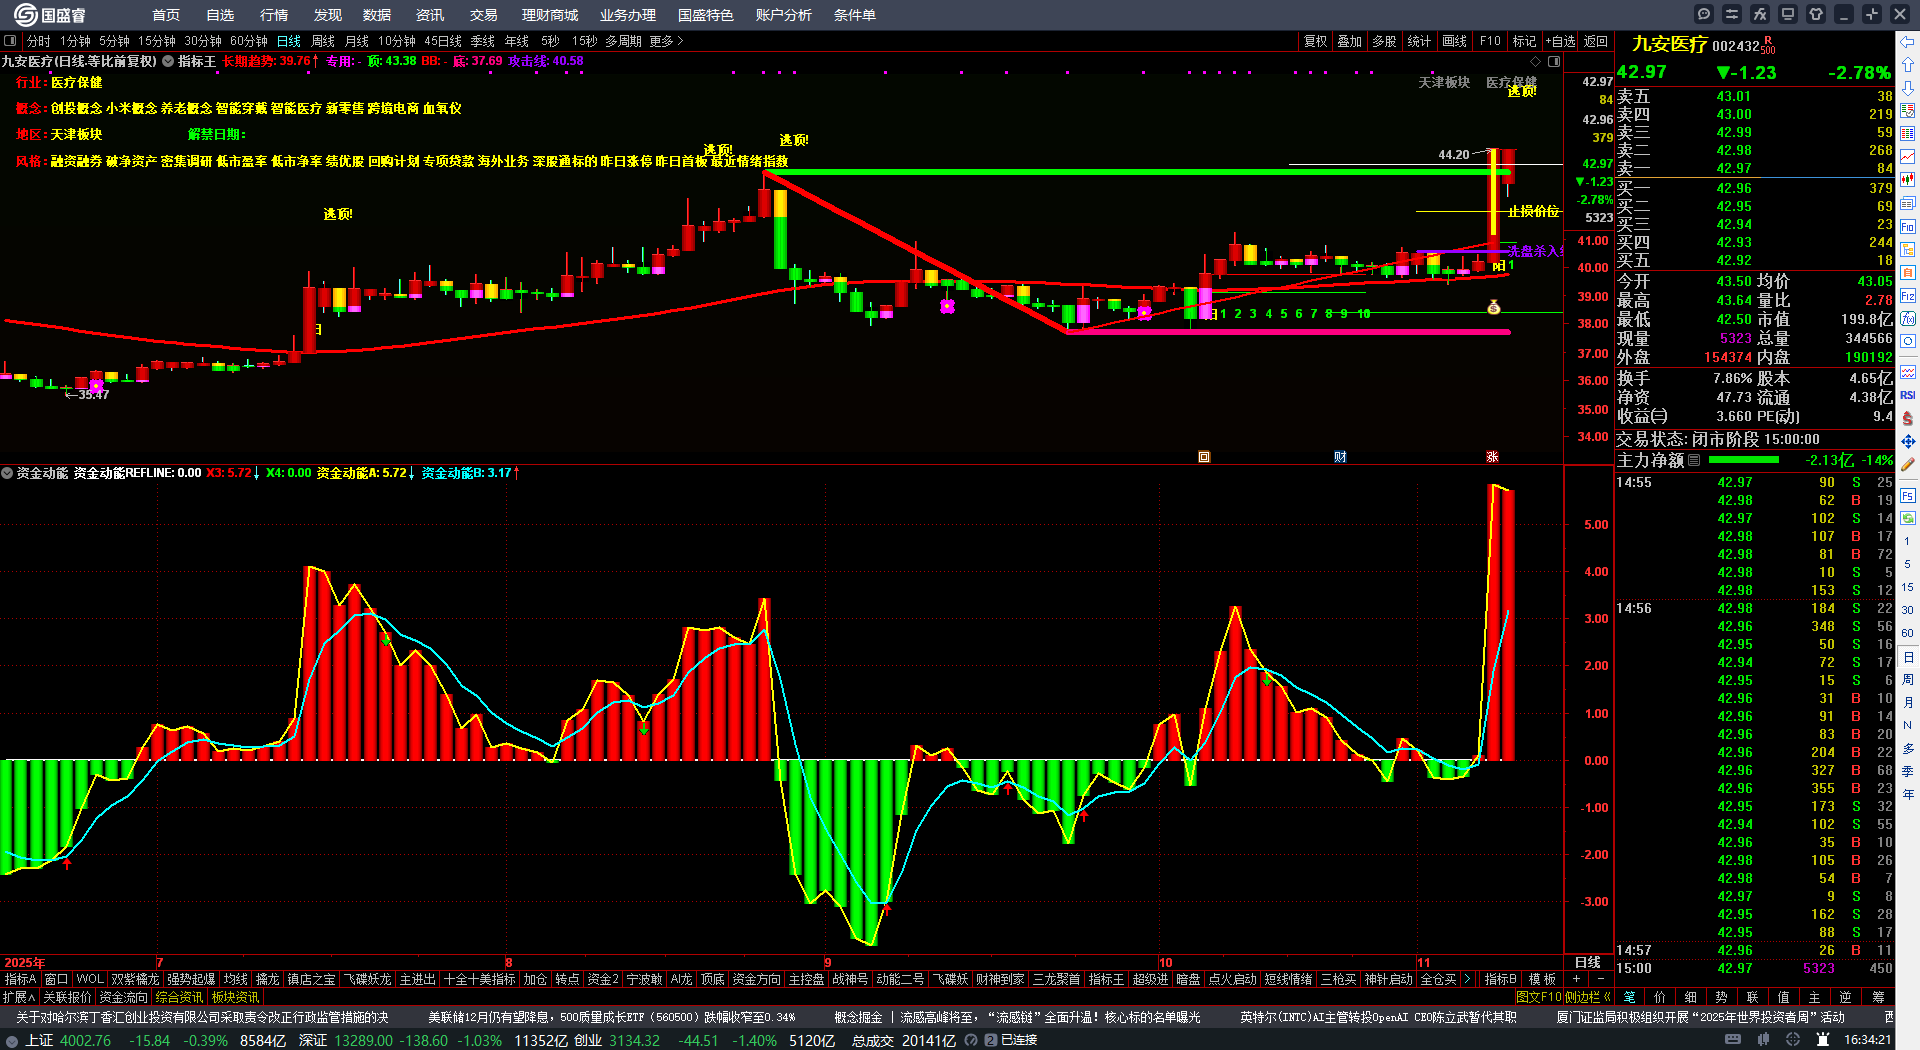Open the skin theme shirt icon
1920x1050 pixels.
[1816, 14]
